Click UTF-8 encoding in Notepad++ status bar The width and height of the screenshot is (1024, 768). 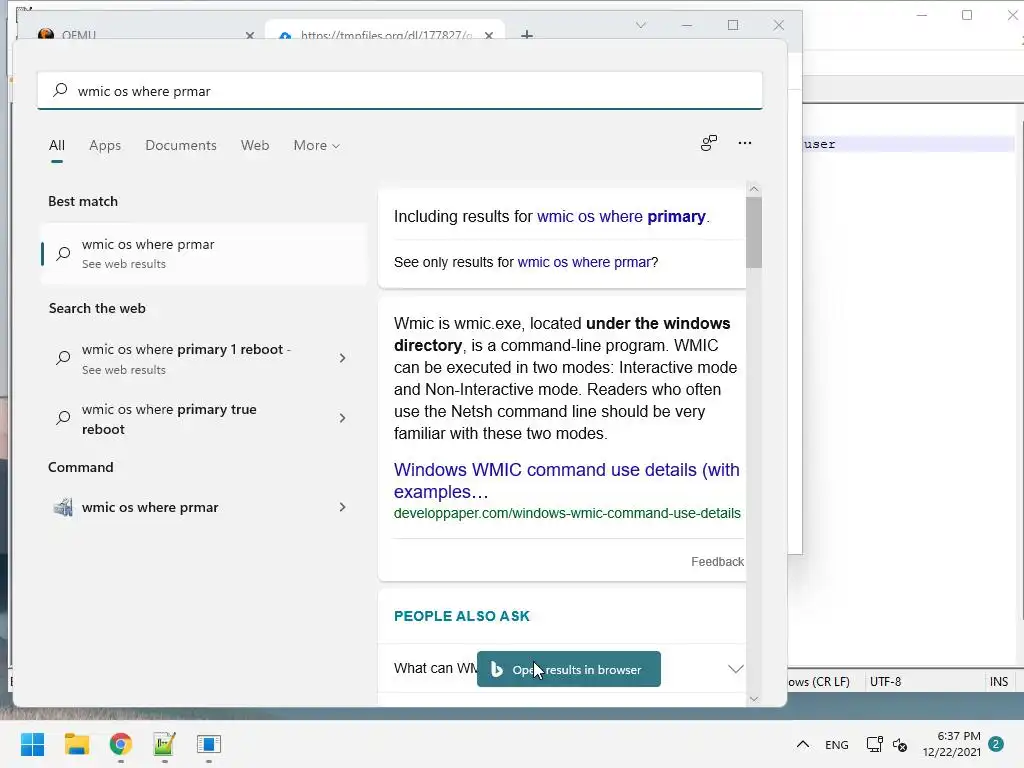886,682
